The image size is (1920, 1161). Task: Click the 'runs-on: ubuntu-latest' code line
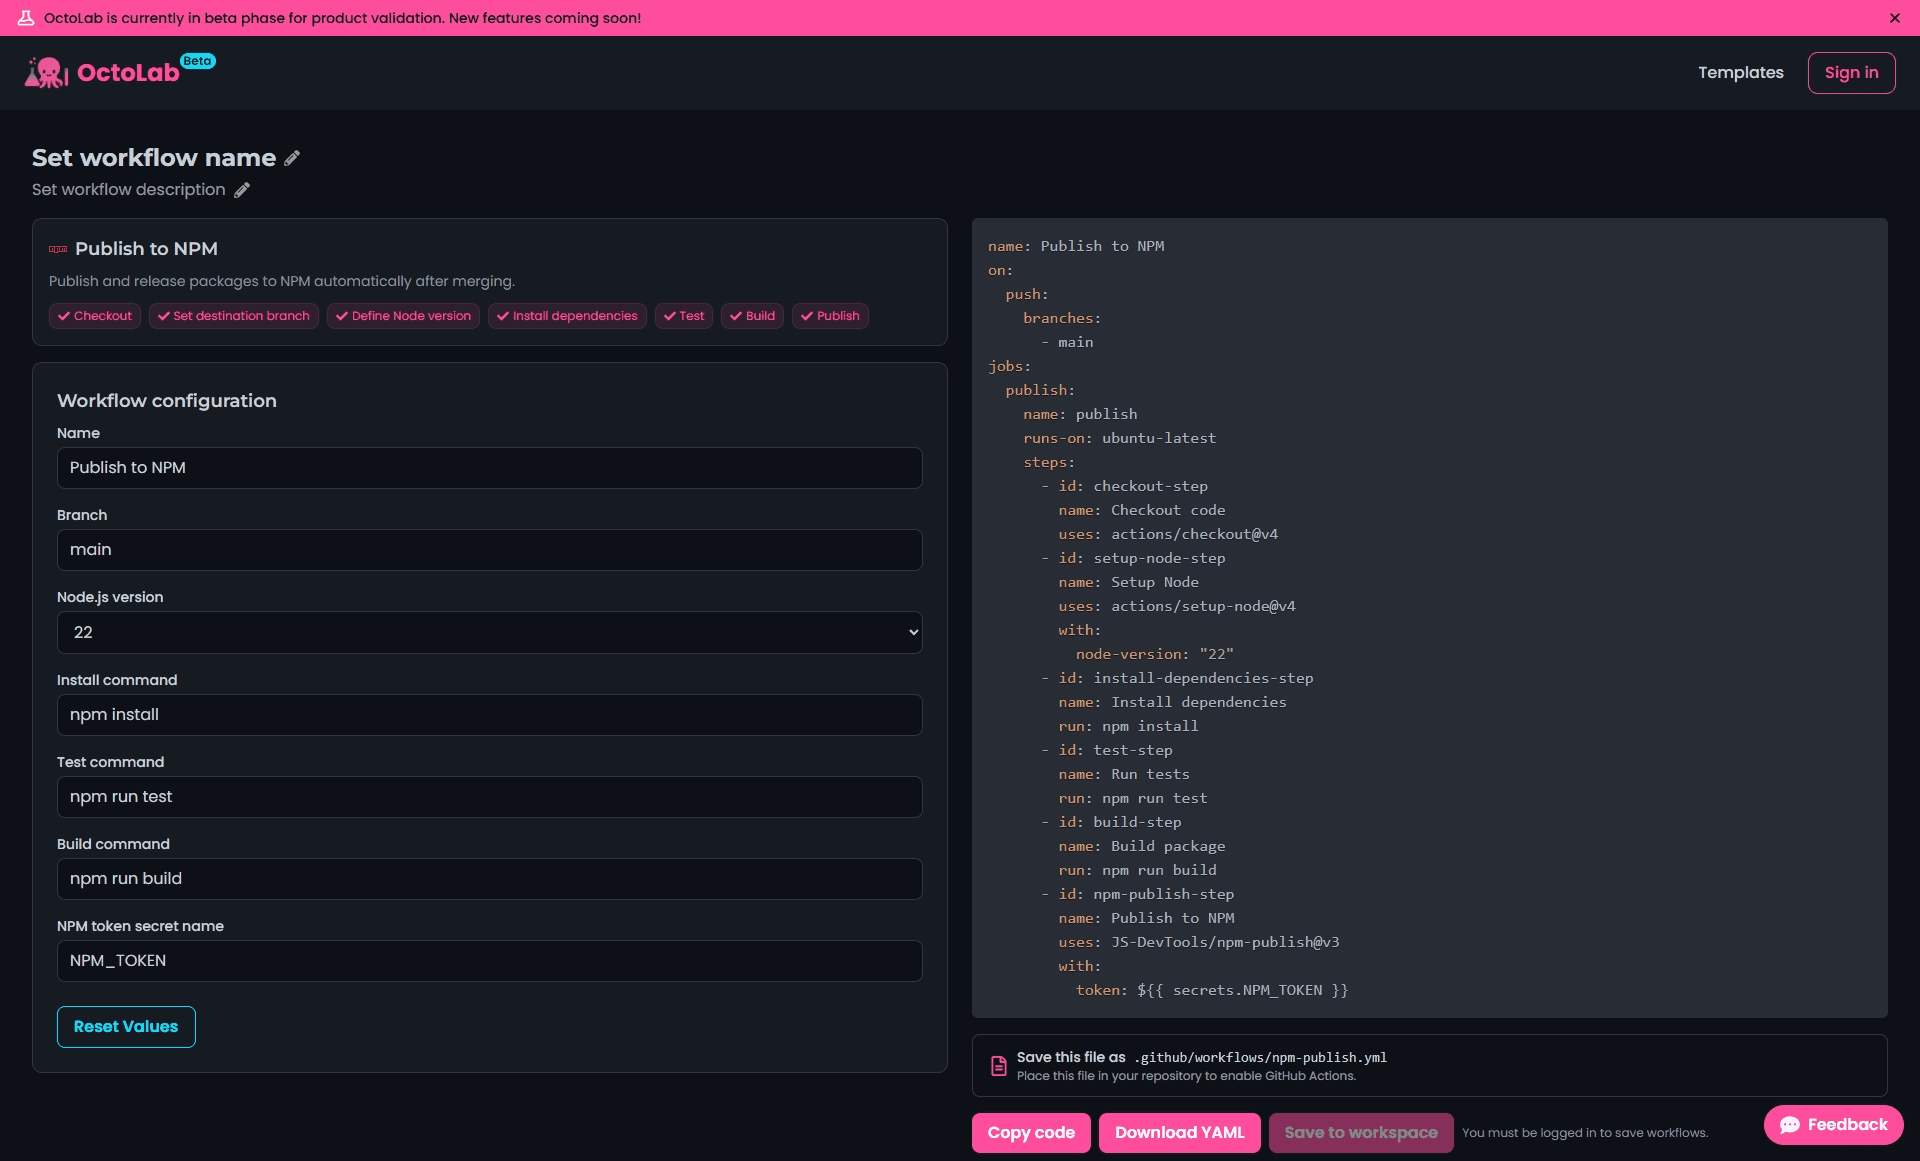[1120, 438]
